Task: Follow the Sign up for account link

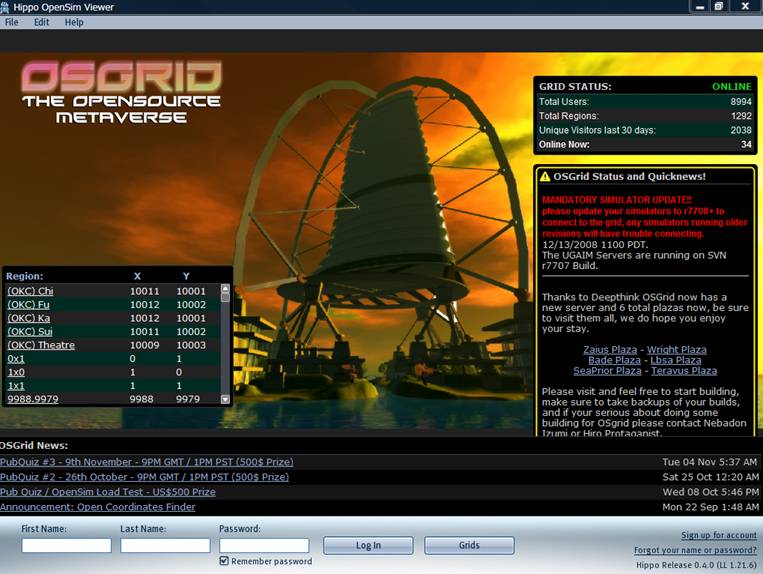Action: pyautogui.click(x=719, y=535)
